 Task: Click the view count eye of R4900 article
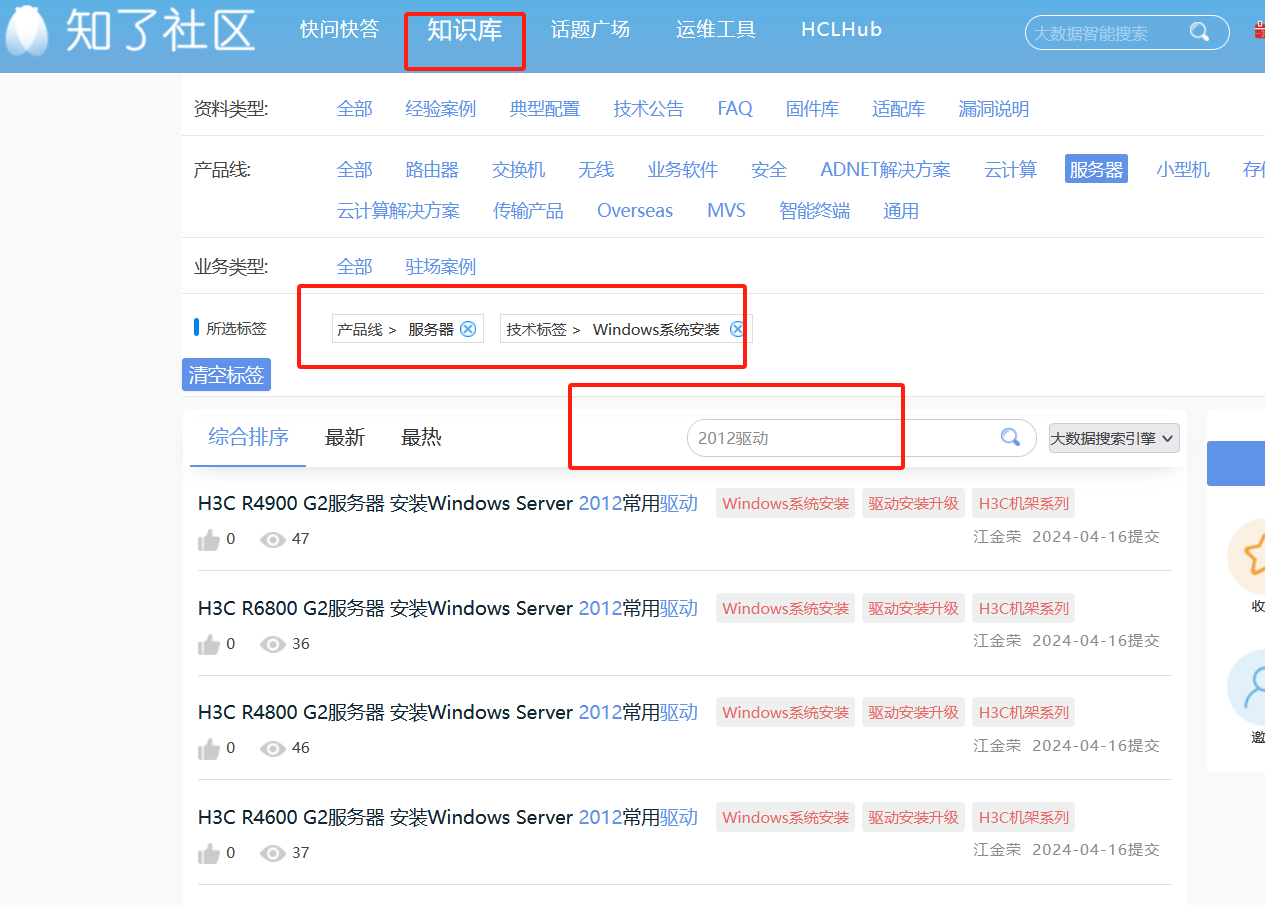point(272,540)
